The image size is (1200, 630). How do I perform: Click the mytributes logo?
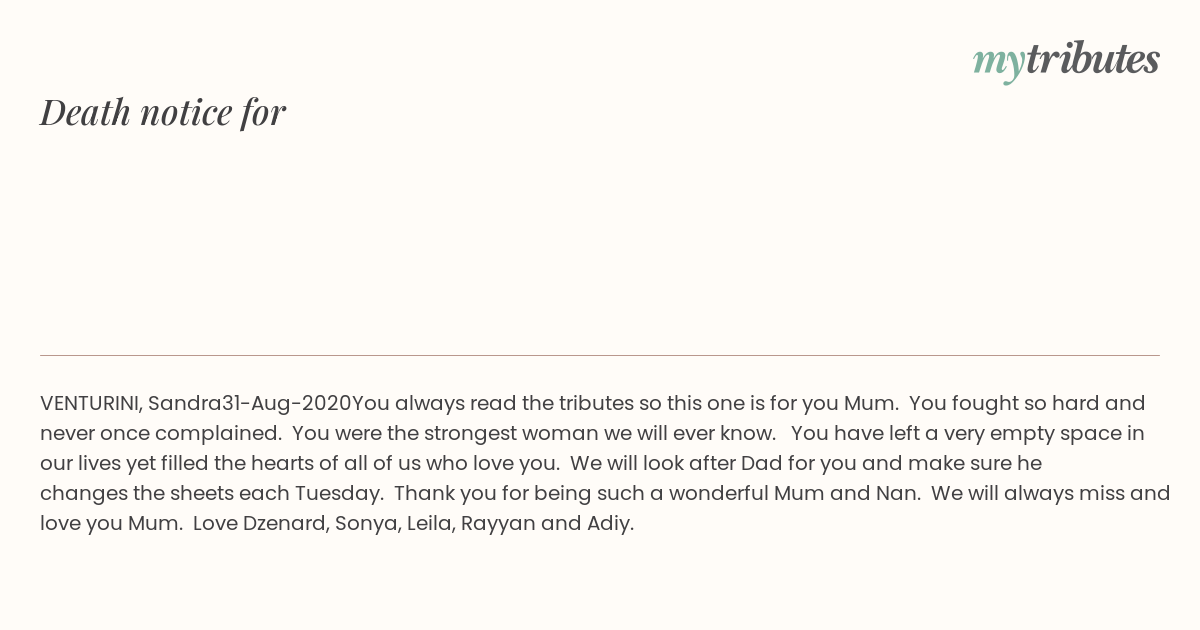(1066, 60)
